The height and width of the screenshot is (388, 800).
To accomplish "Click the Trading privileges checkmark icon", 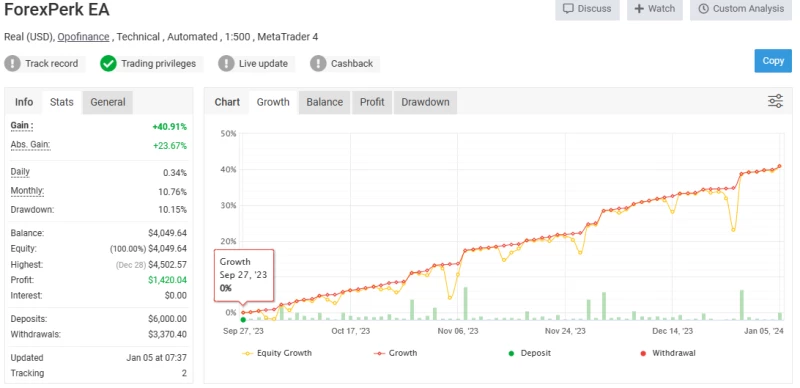I will pos(108,64).
